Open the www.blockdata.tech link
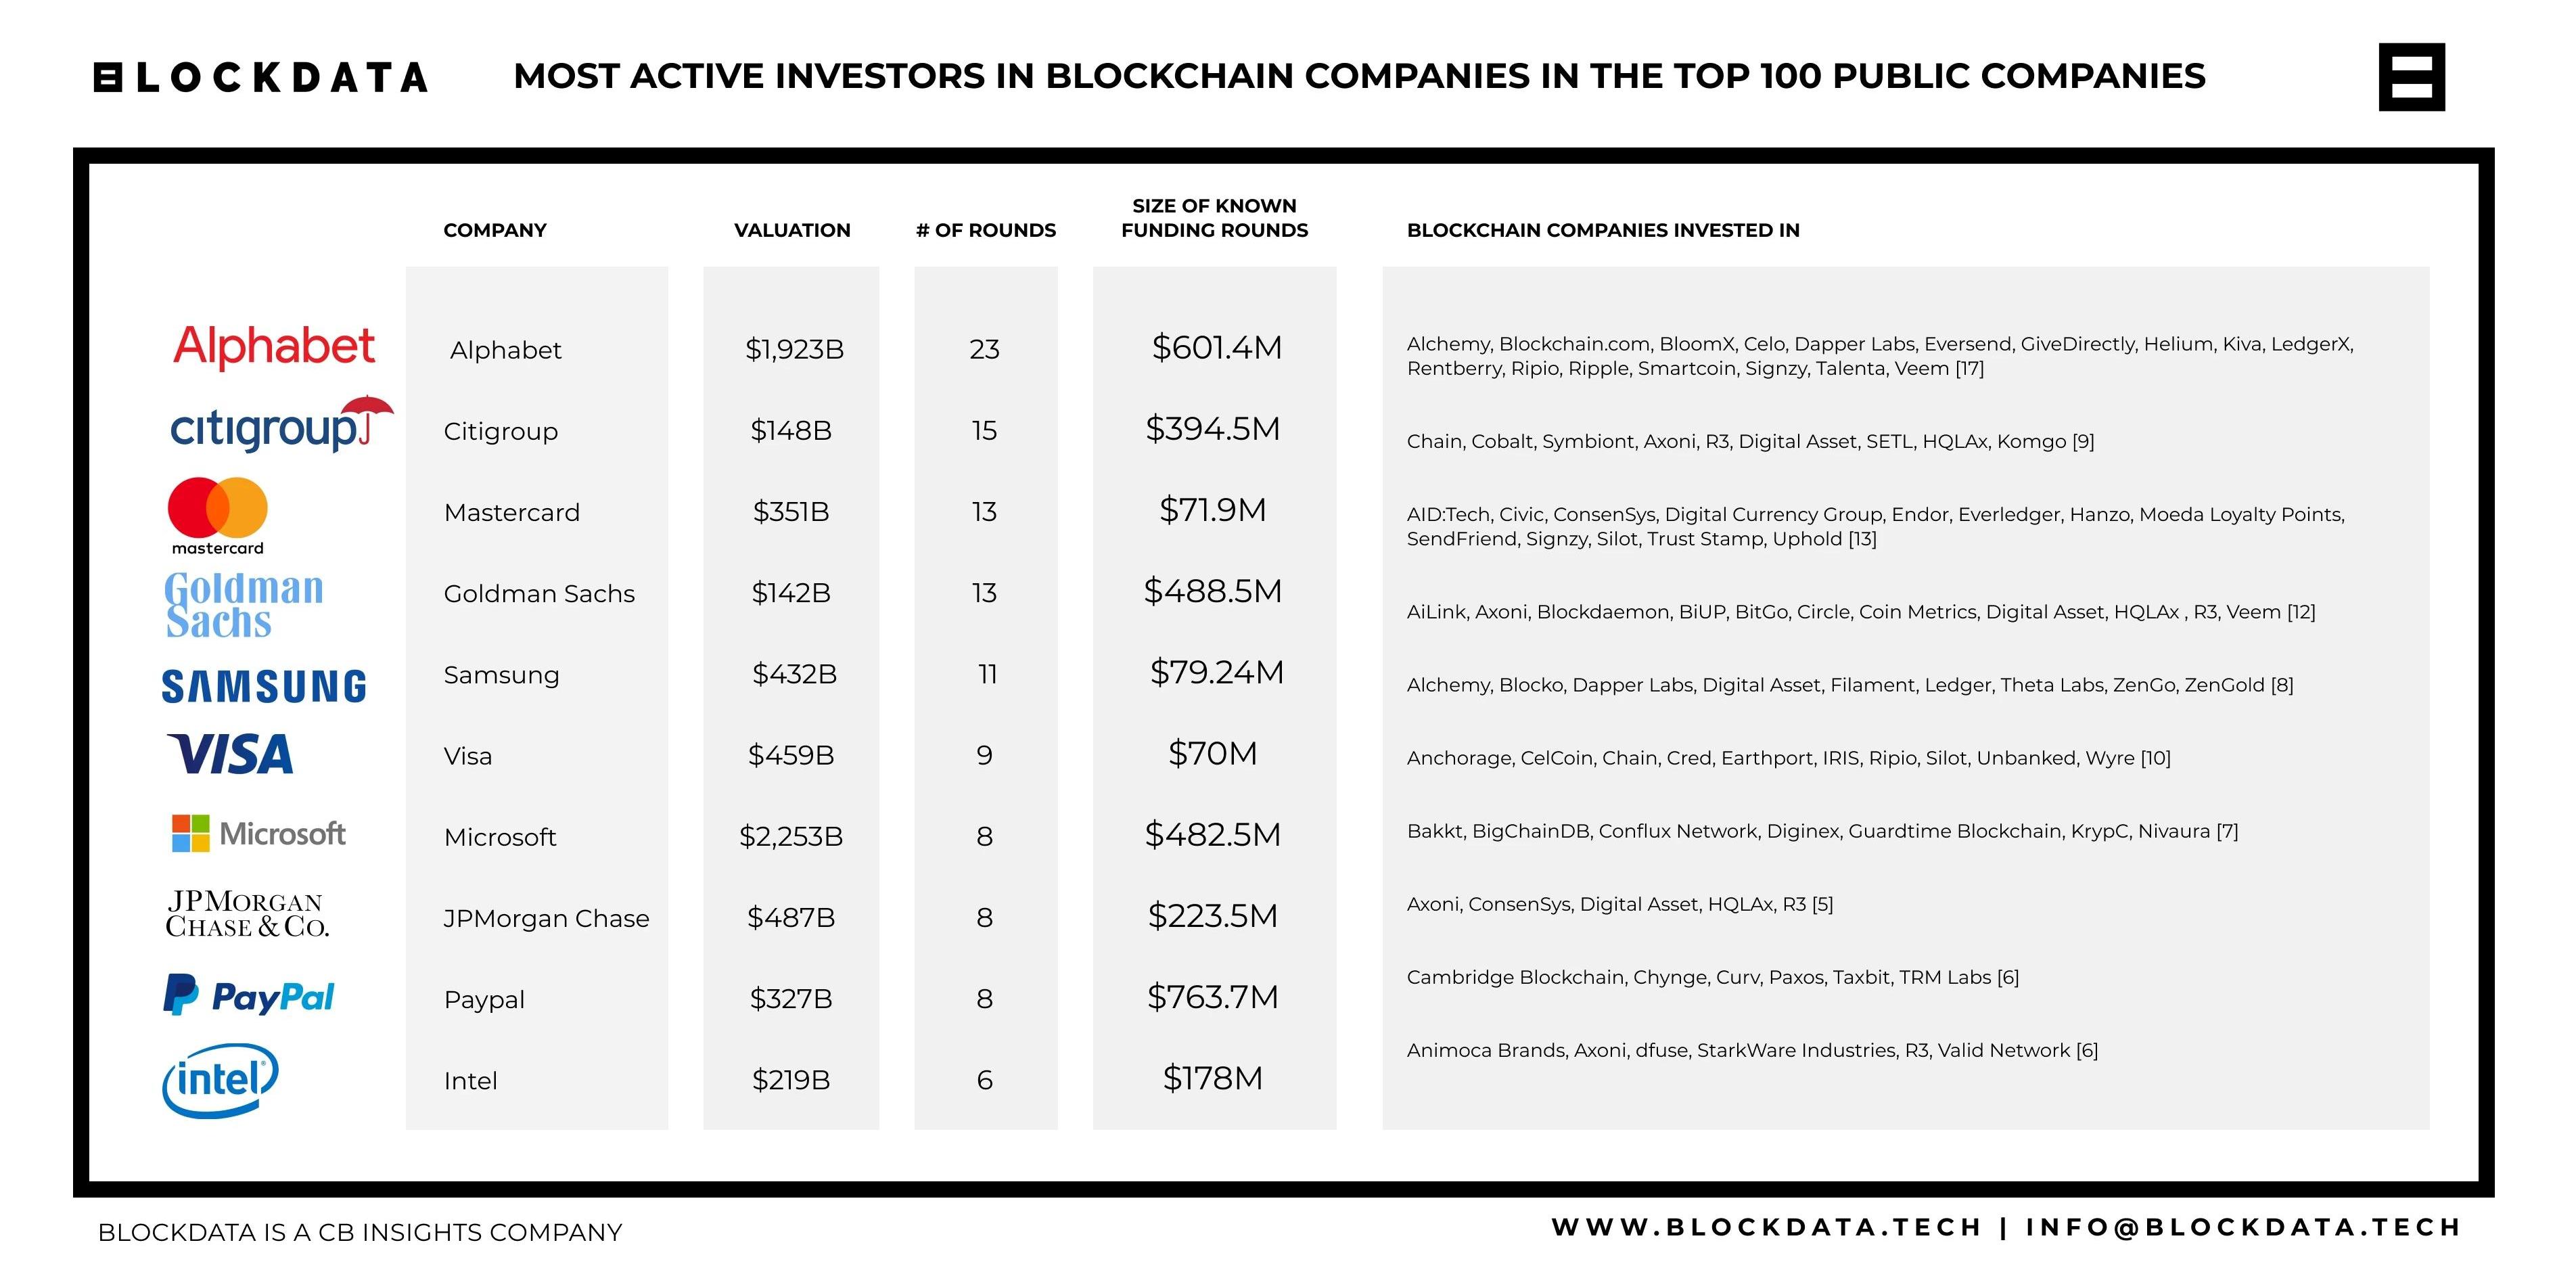The width and height of the screenshot is (2576, 1272). 1766,1227
